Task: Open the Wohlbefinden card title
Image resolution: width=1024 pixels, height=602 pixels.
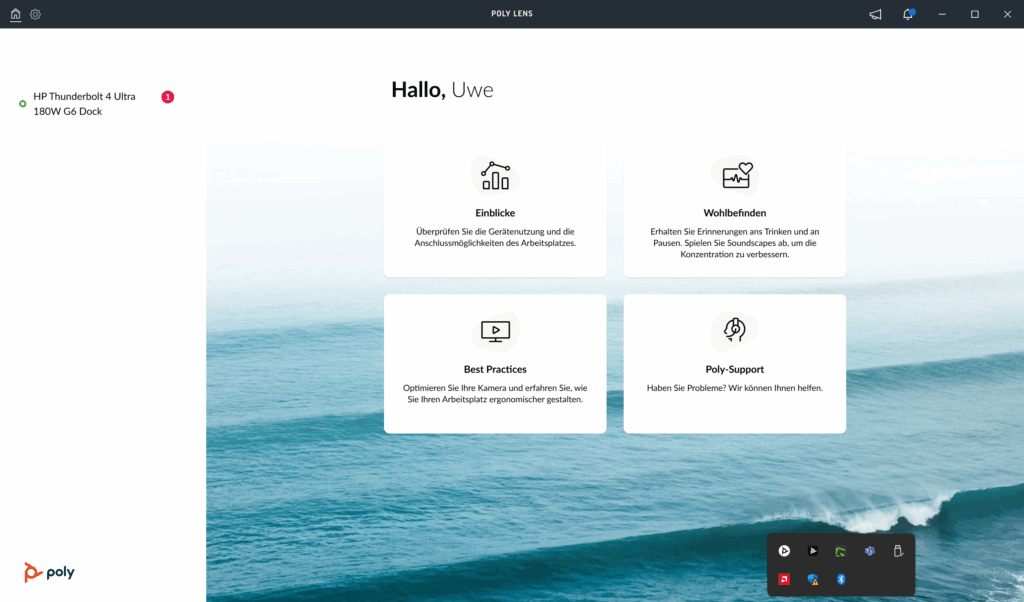Action: [735, 213]
